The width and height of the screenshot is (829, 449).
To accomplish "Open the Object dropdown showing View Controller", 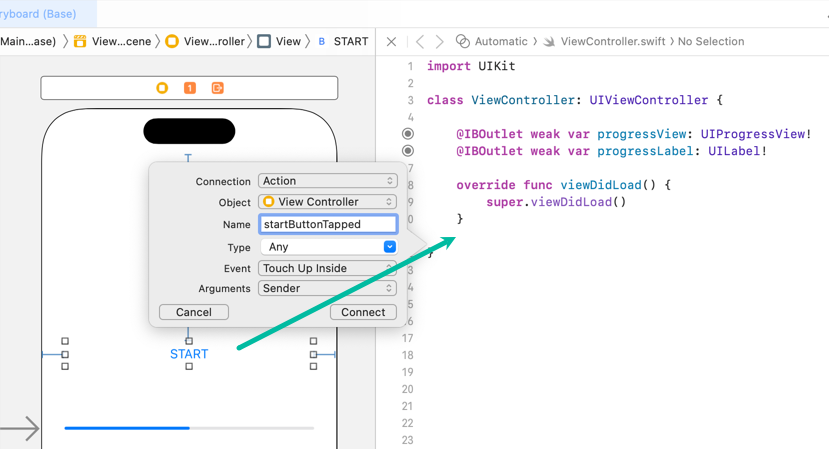I will (327, 202).
